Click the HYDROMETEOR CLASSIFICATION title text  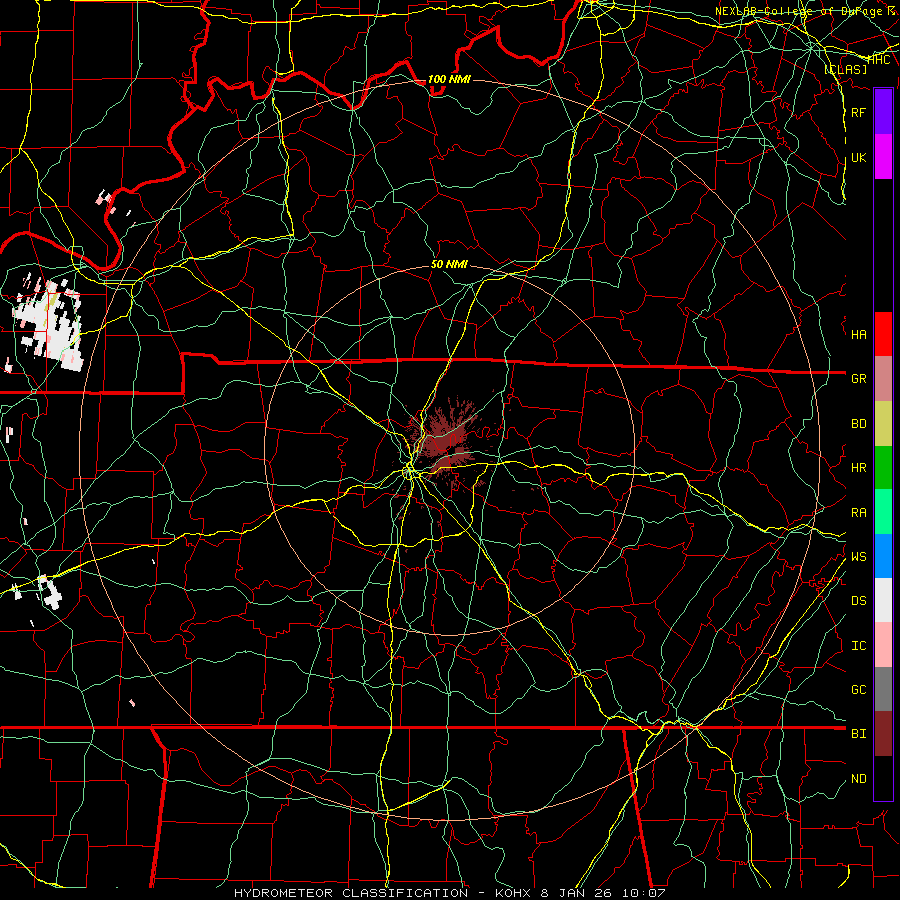click(x=350, y=893)
